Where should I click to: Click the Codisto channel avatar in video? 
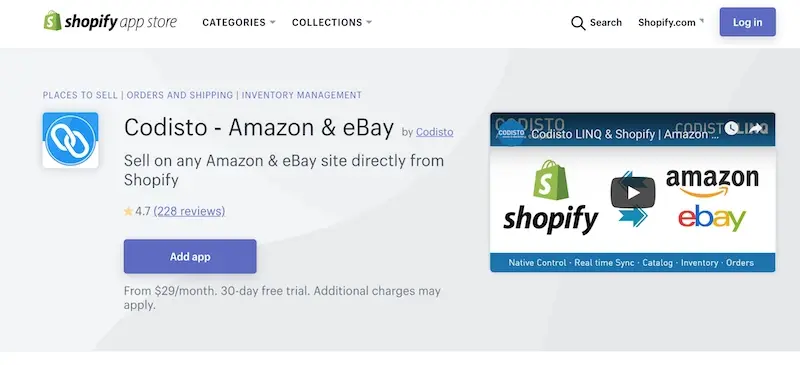(511, 133)
